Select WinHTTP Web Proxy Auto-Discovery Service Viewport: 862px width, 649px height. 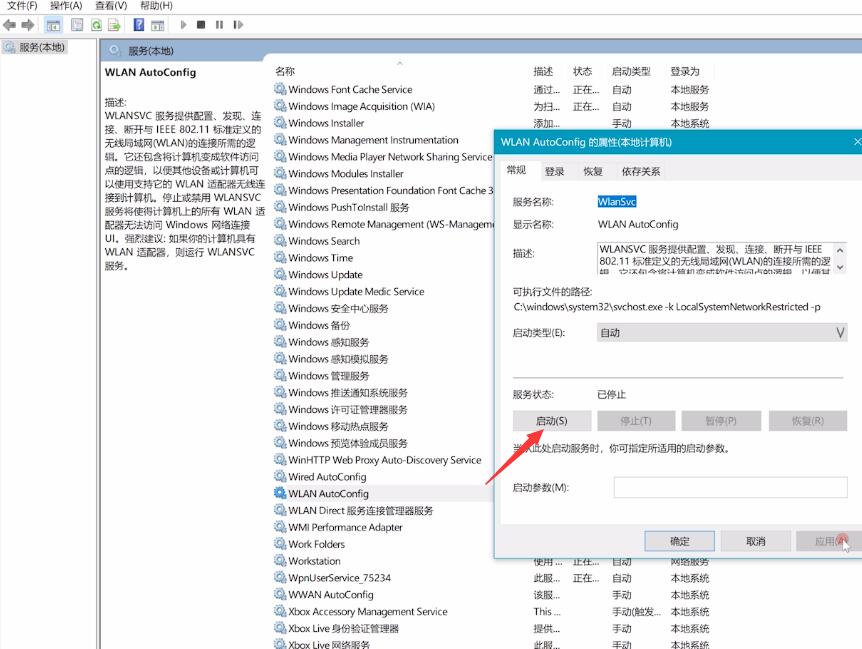pos(385,459)
